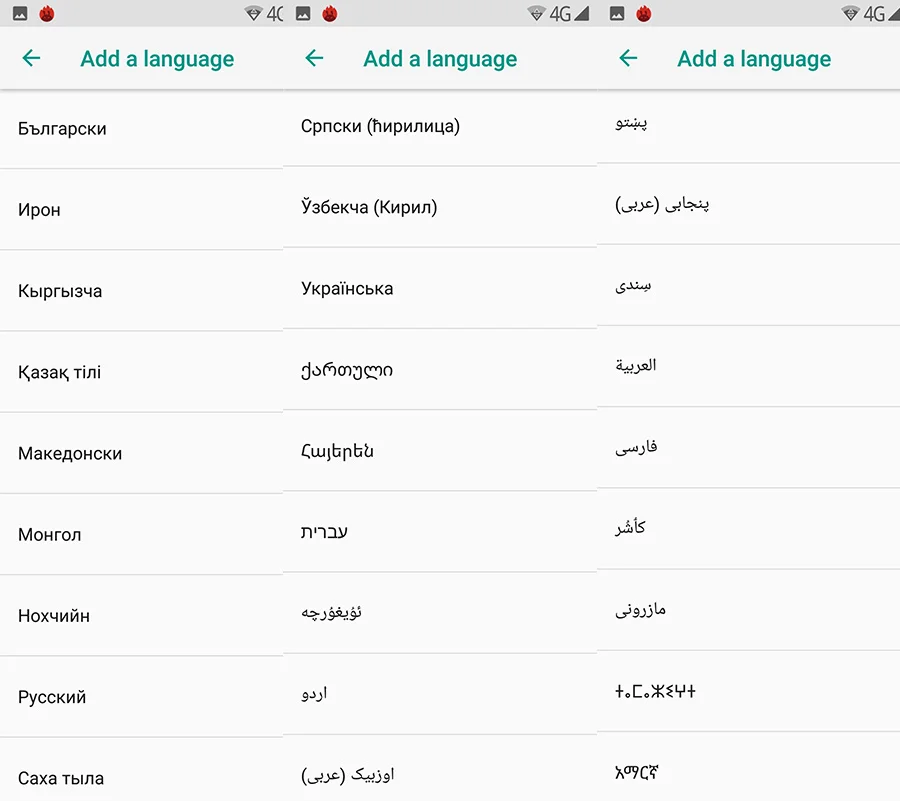Open image notification icon above Български screen
The height and width of the screenshot is (801, 900).
pos(20,14)
